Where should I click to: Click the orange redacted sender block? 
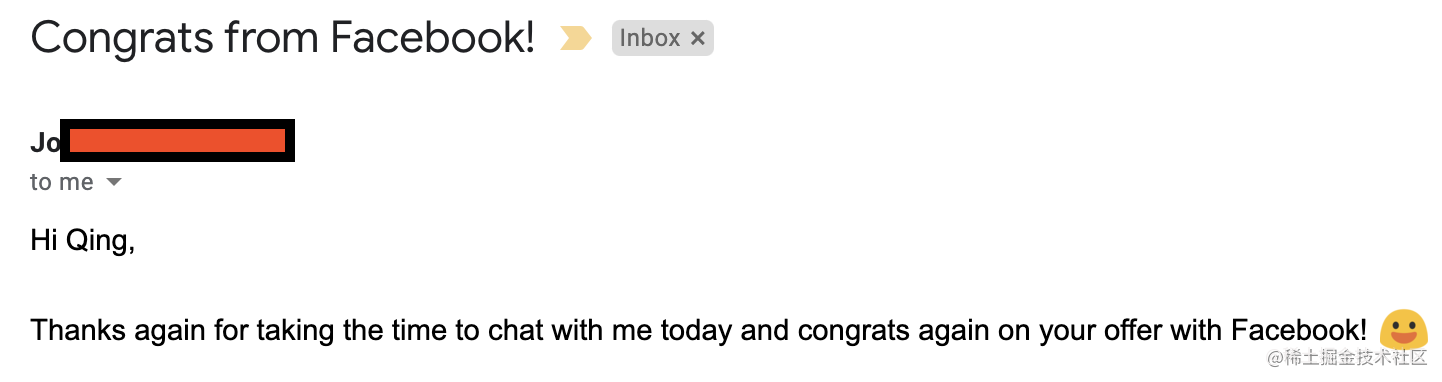pyautogui.click(x=178, y=140)
